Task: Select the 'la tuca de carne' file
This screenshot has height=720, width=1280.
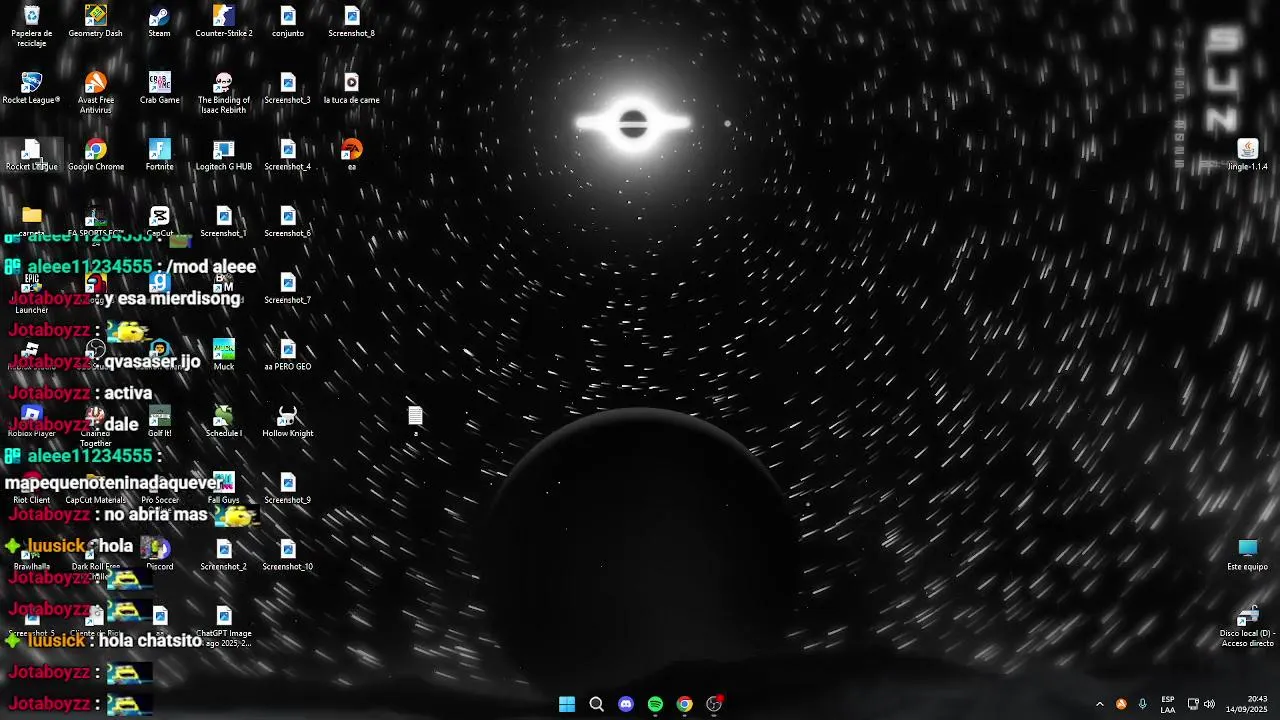Action: coord(351,88)
